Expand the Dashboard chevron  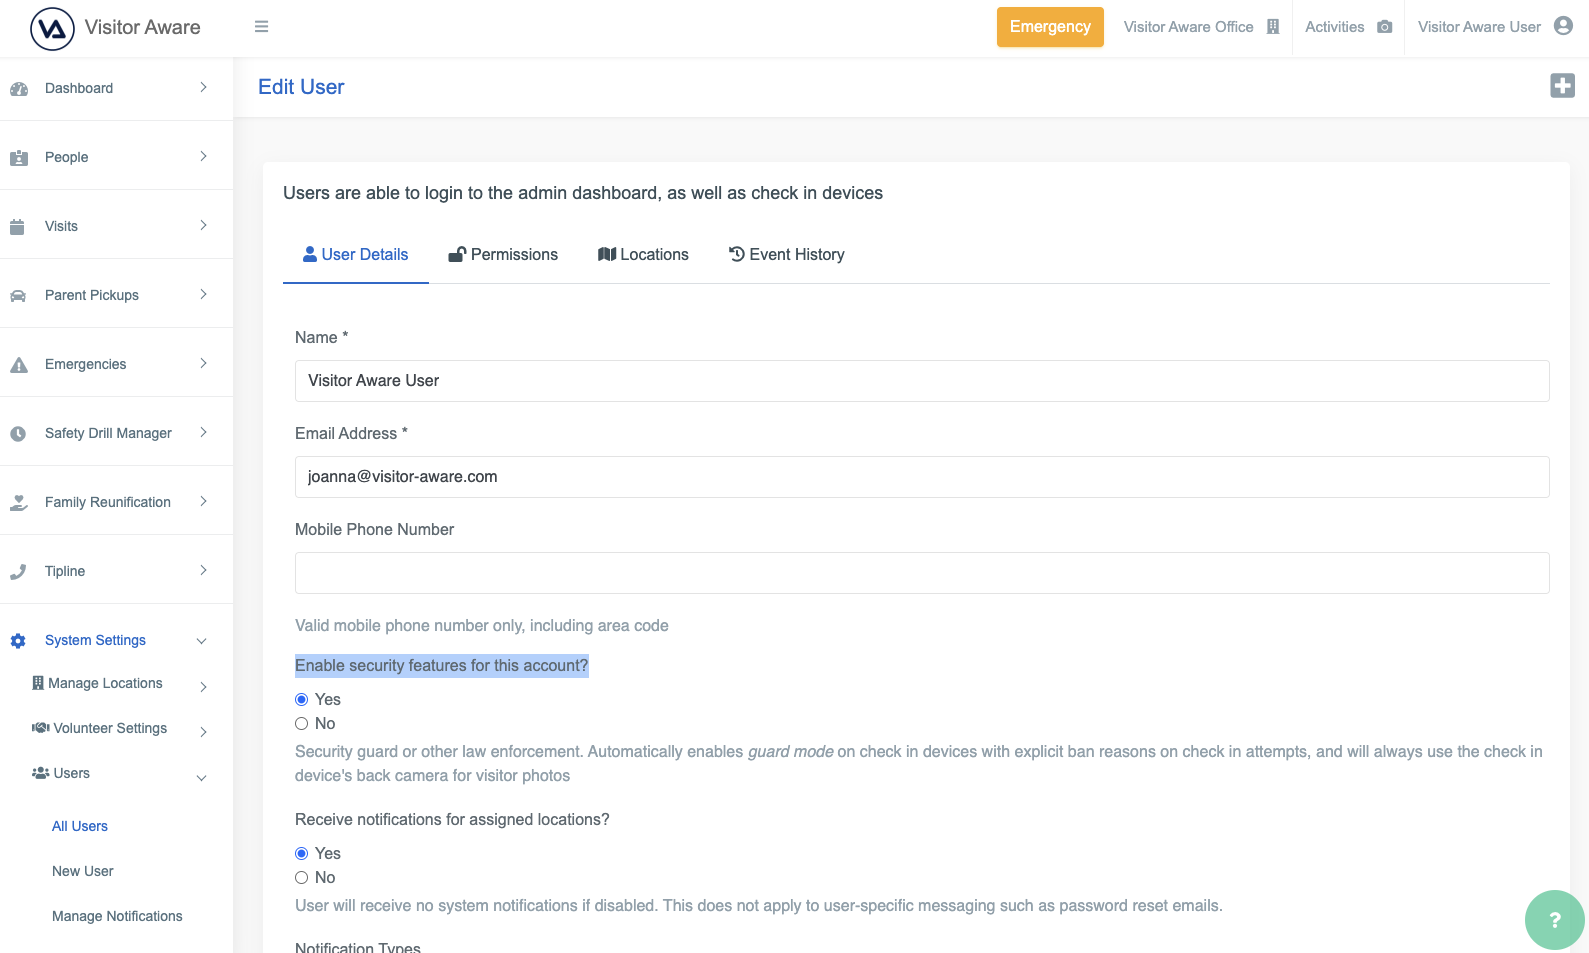point(203,87)
